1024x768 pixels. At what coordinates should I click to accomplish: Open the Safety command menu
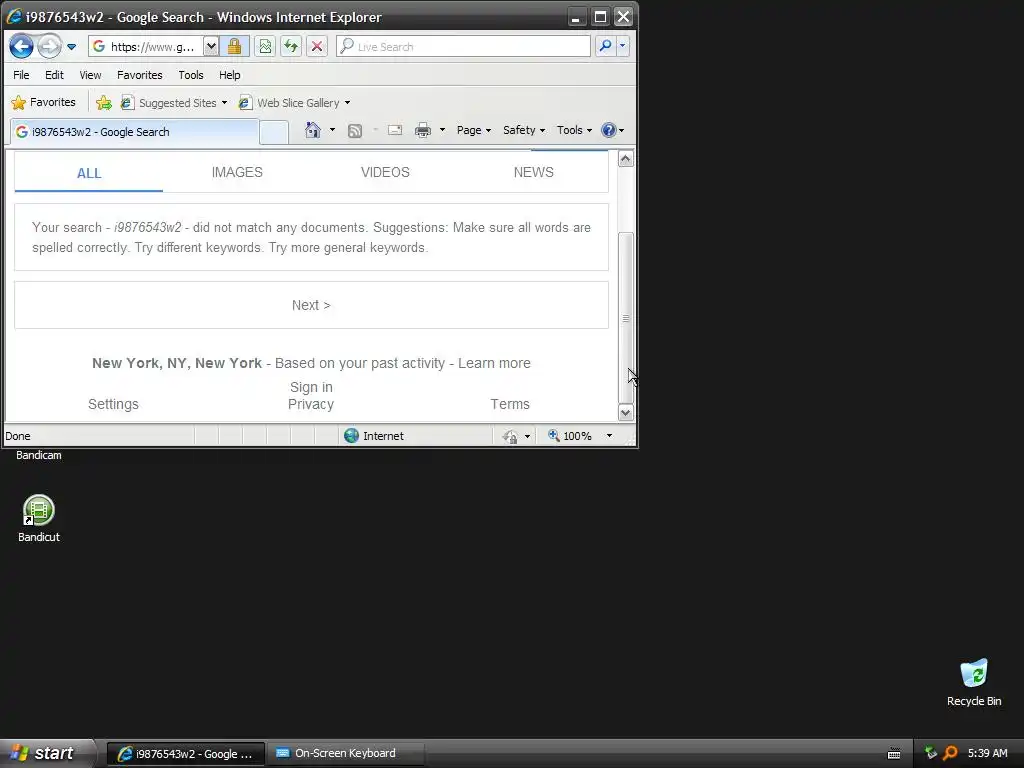(524, 130)
